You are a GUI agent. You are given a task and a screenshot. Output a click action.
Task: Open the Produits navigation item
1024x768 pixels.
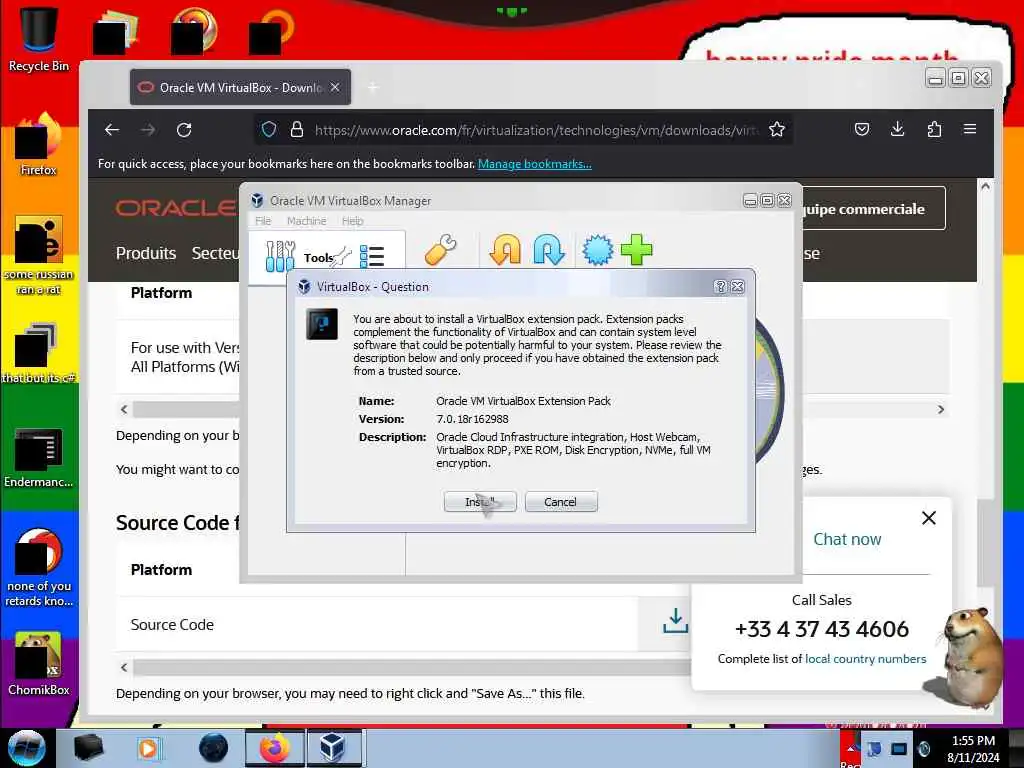pos(146,253)
